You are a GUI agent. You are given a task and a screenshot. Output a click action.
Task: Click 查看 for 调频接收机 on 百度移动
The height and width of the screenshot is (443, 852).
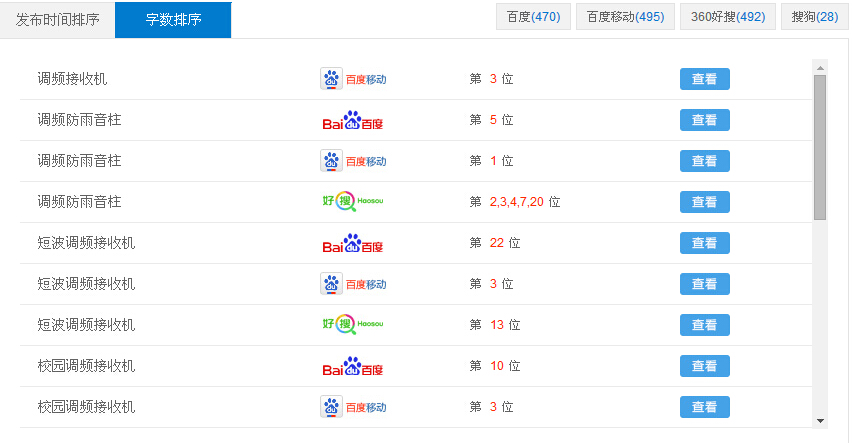[704, 79]
